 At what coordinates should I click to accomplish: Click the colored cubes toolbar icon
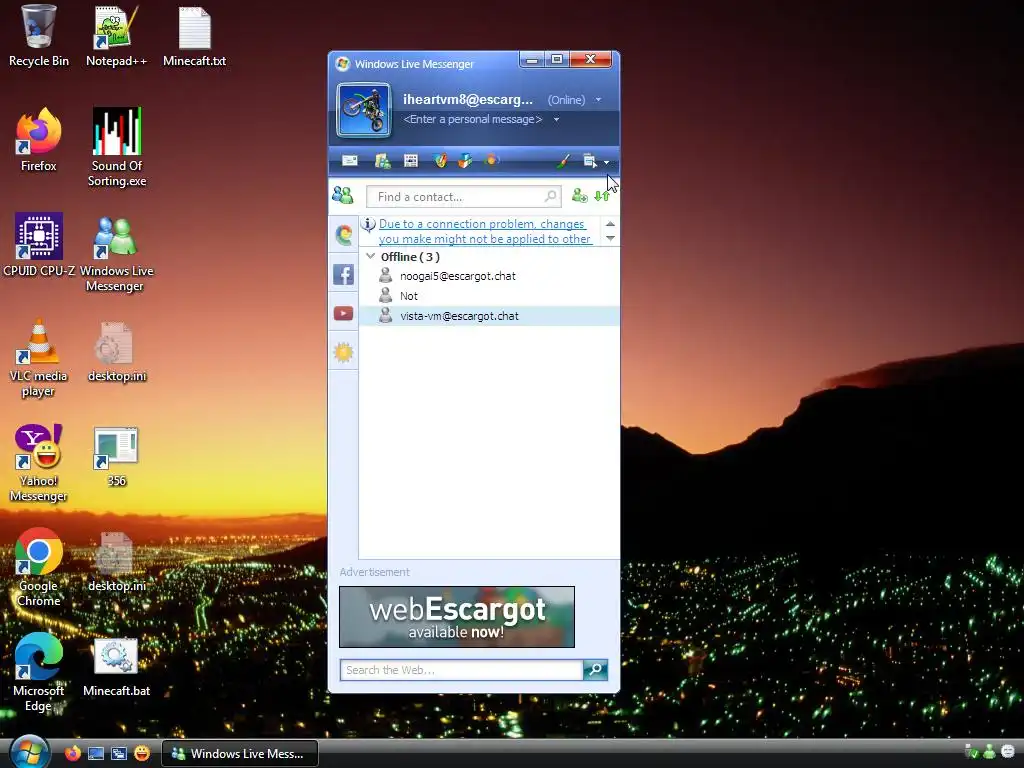(x=465, y=161)
